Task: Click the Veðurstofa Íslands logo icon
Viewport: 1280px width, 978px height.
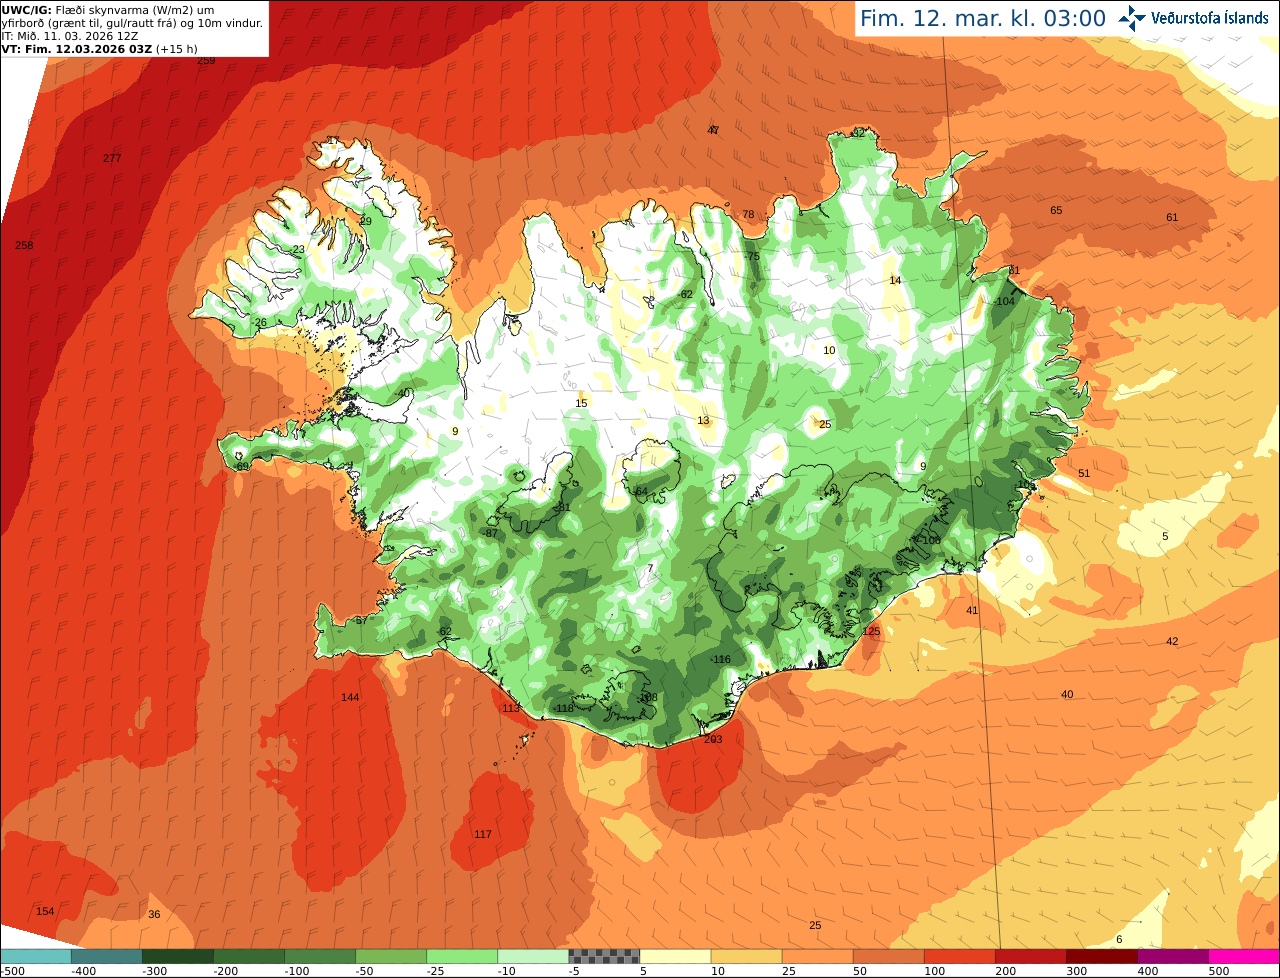Action: (x=1131, y=18)
